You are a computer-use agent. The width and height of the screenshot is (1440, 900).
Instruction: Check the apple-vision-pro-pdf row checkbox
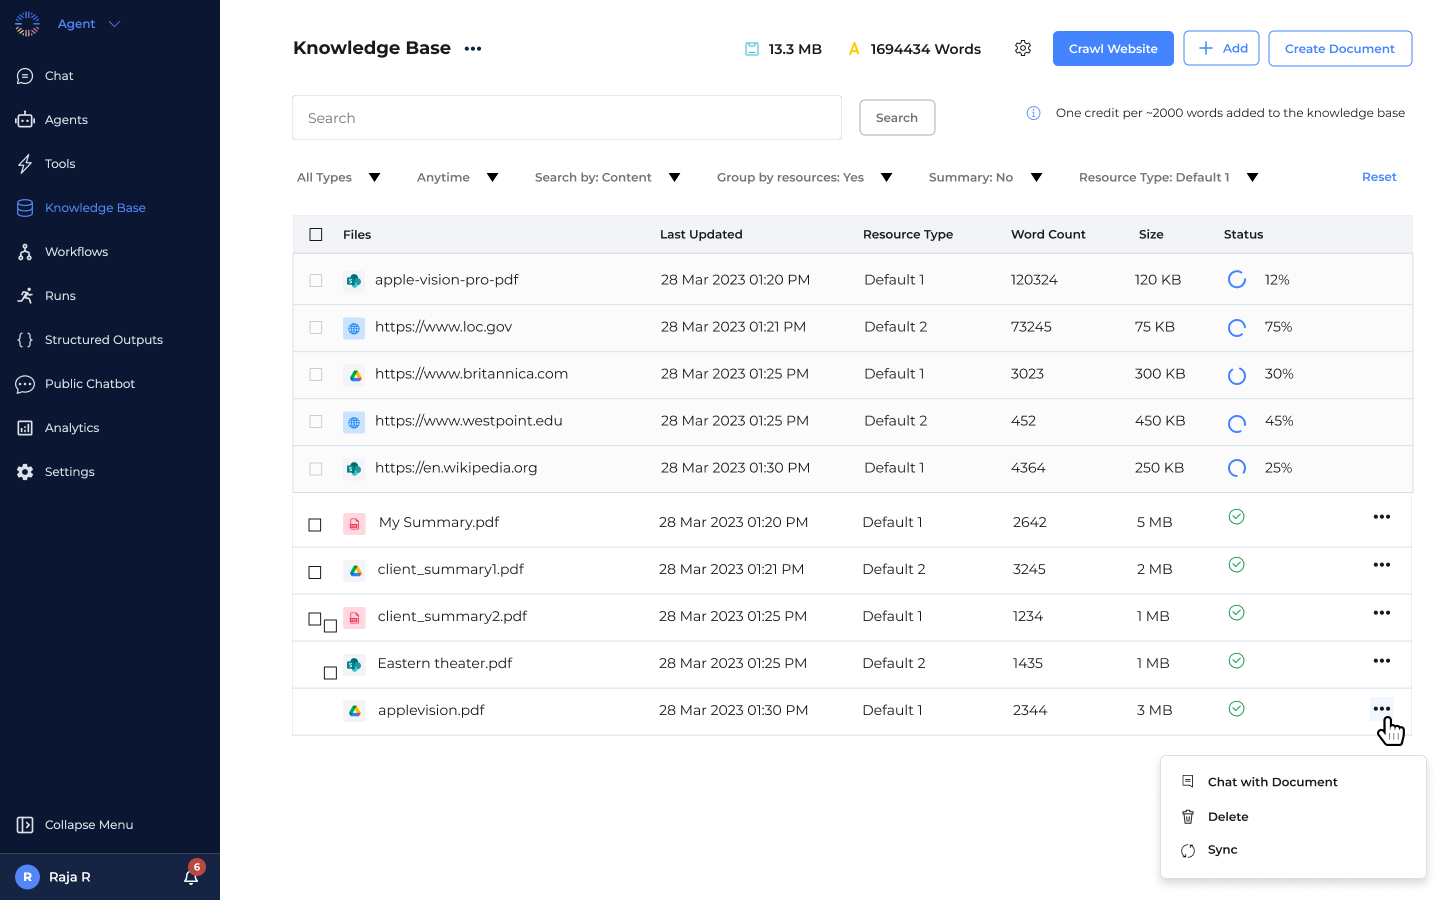coord(316,280)
